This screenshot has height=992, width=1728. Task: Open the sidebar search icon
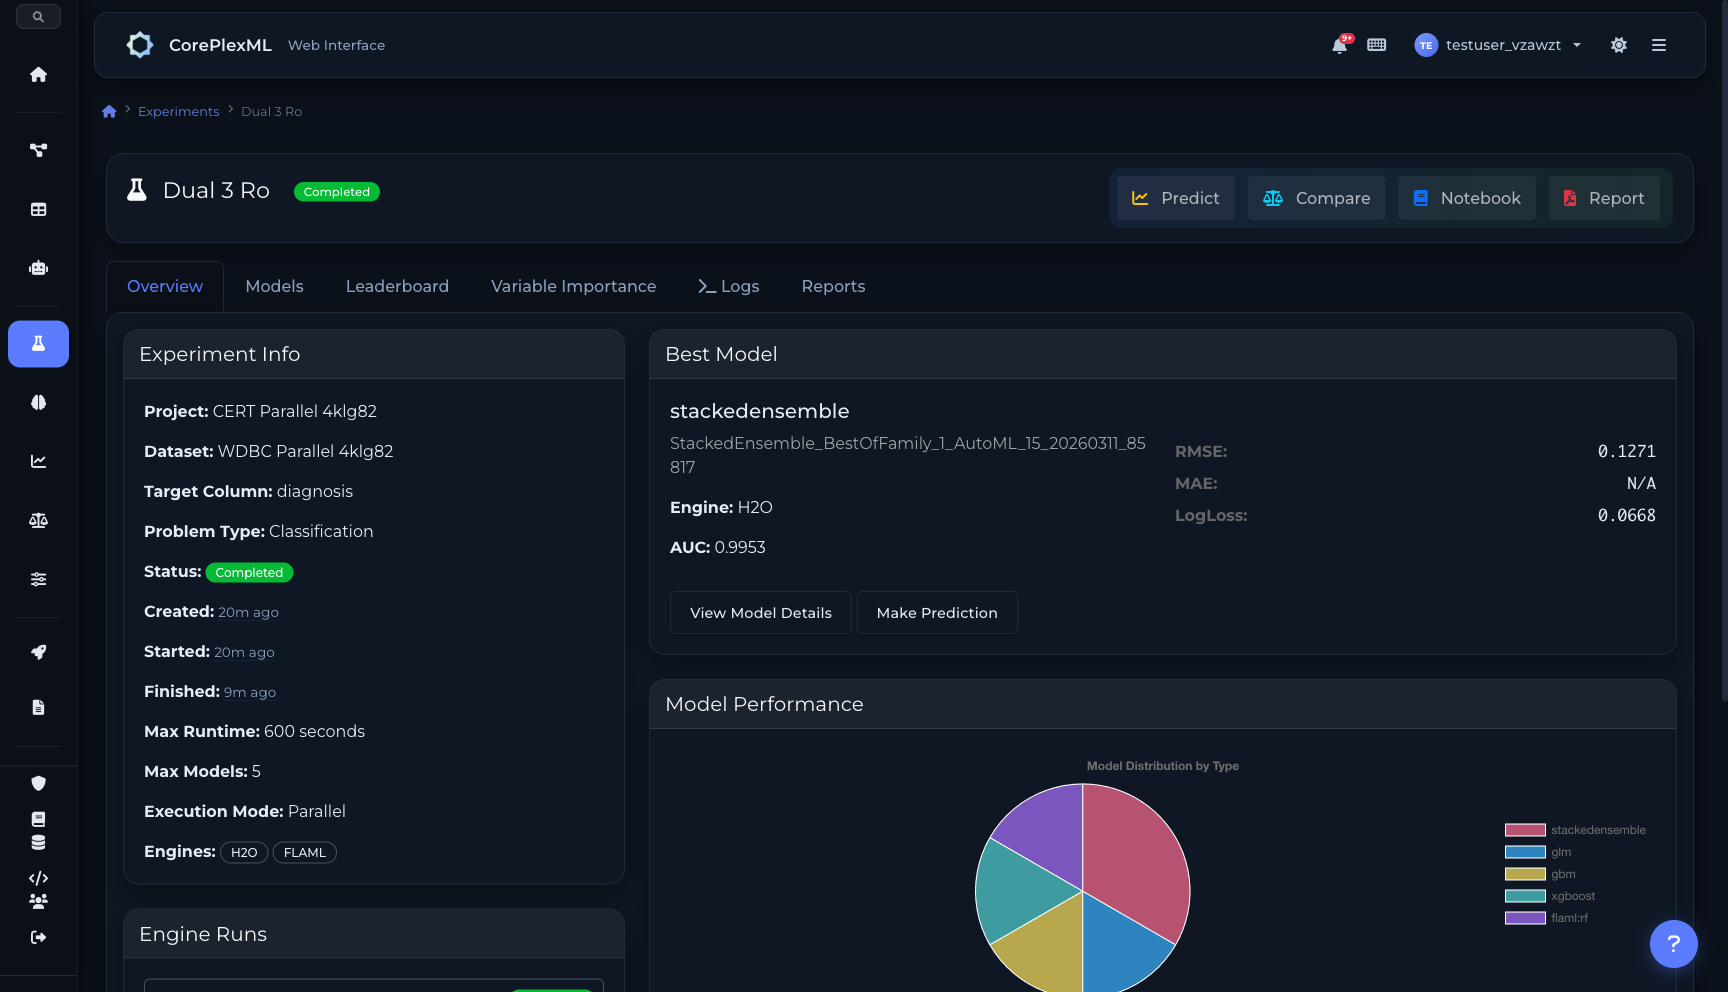tap(38, 17)
